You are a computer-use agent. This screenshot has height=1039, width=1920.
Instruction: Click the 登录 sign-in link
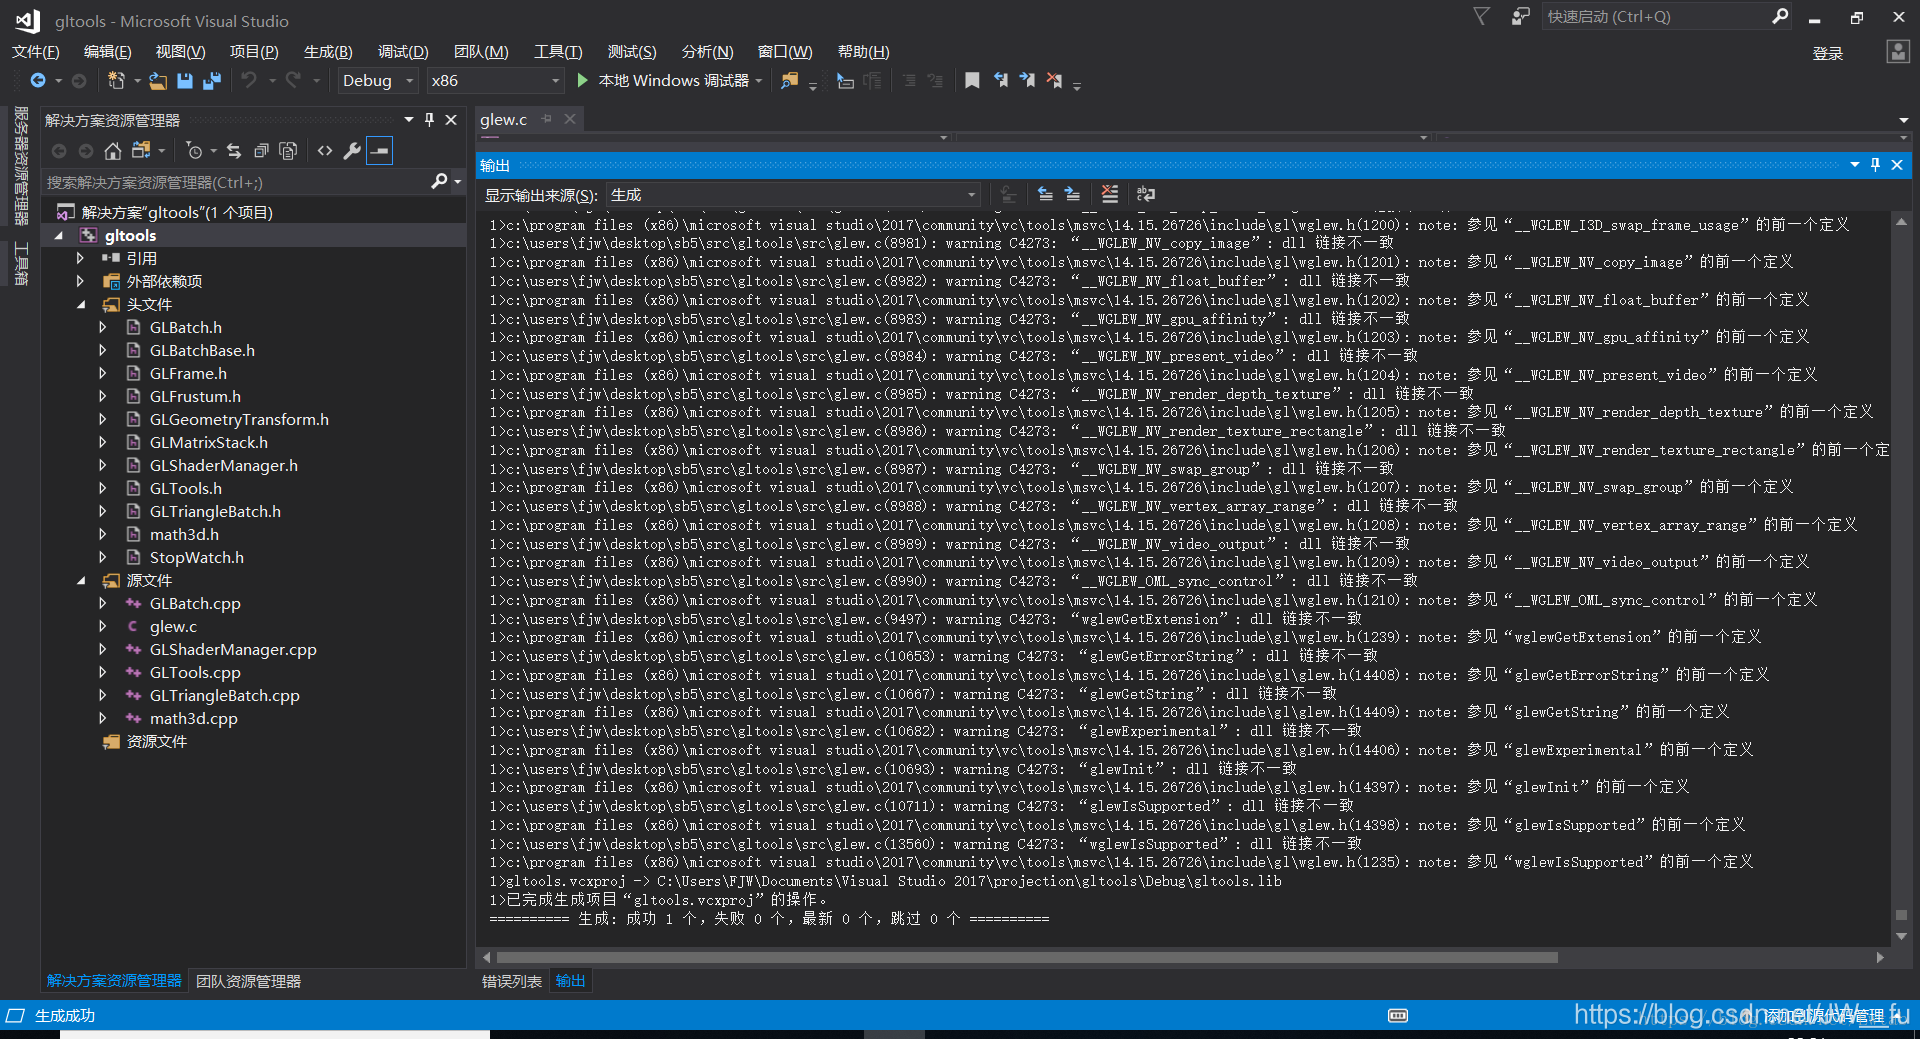click(1828, 53)
